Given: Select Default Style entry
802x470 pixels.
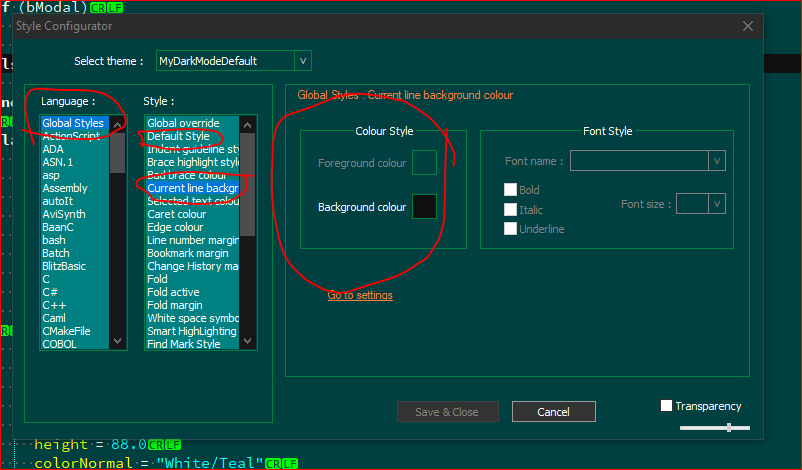Looking at the screenshot, I should coord(192,136).
